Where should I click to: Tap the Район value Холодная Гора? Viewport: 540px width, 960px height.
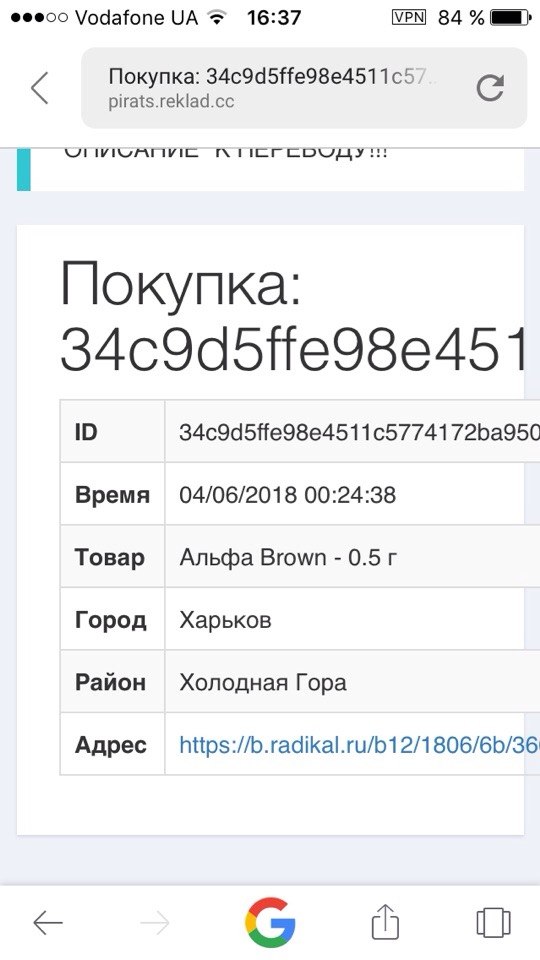coord(263,682)
